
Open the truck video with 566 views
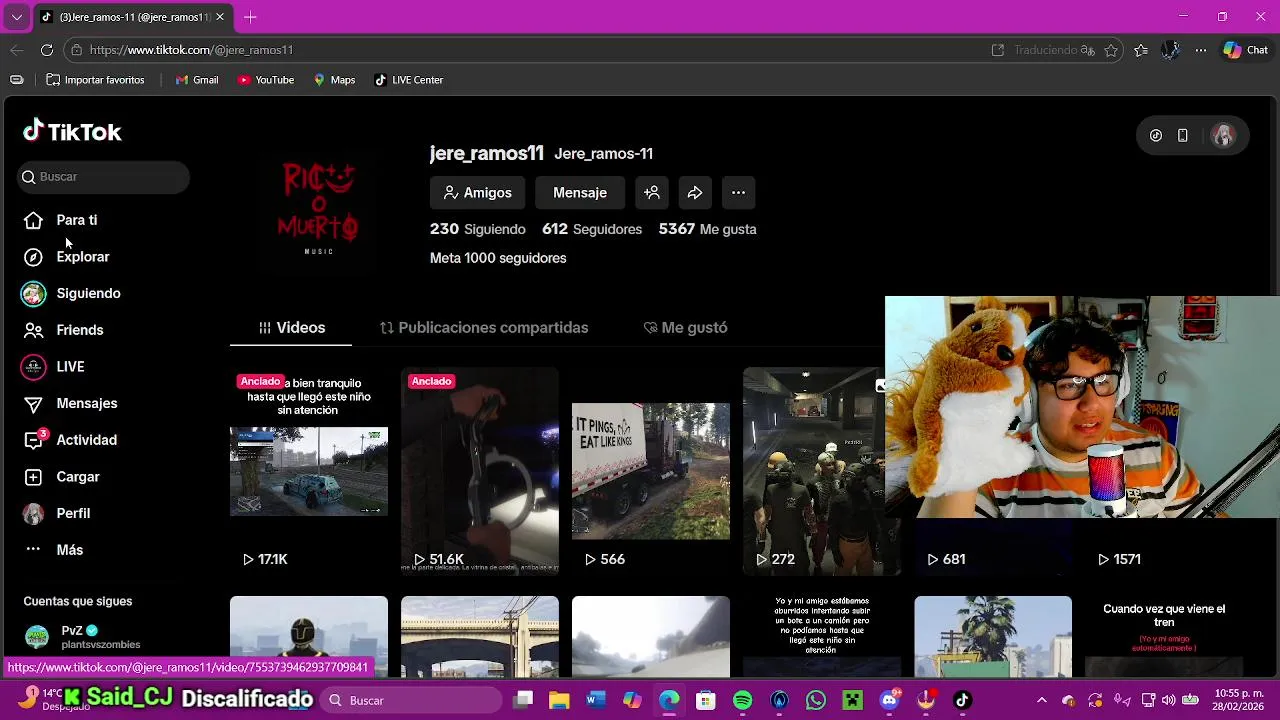pyautogui.click(x=651, y=471)
